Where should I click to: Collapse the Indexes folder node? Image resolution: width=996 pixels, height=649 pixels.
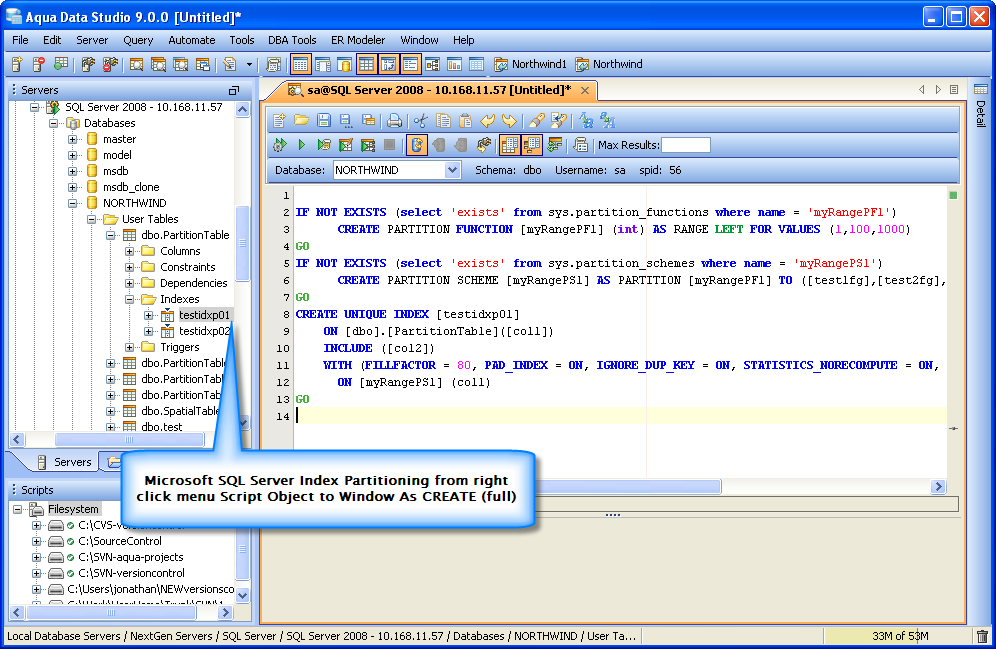(x=130, y=299)
